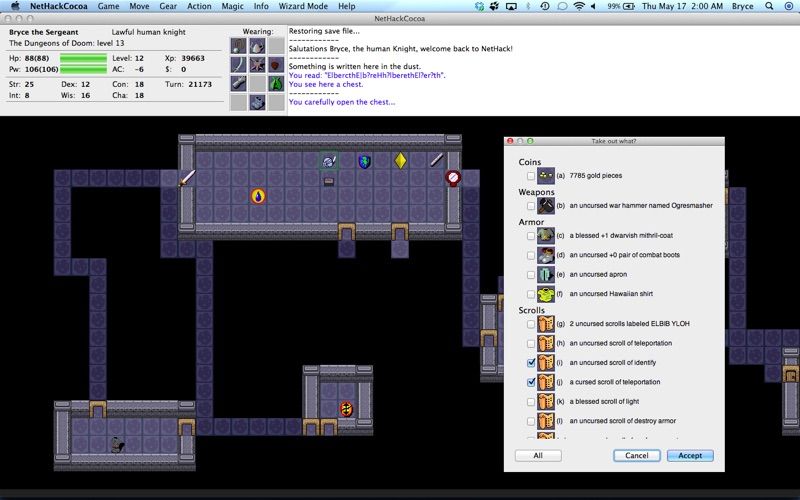Click the combat boots icon in the dialog
The height and width of the screenshot is (500, 800).
(x=546, y=255)
